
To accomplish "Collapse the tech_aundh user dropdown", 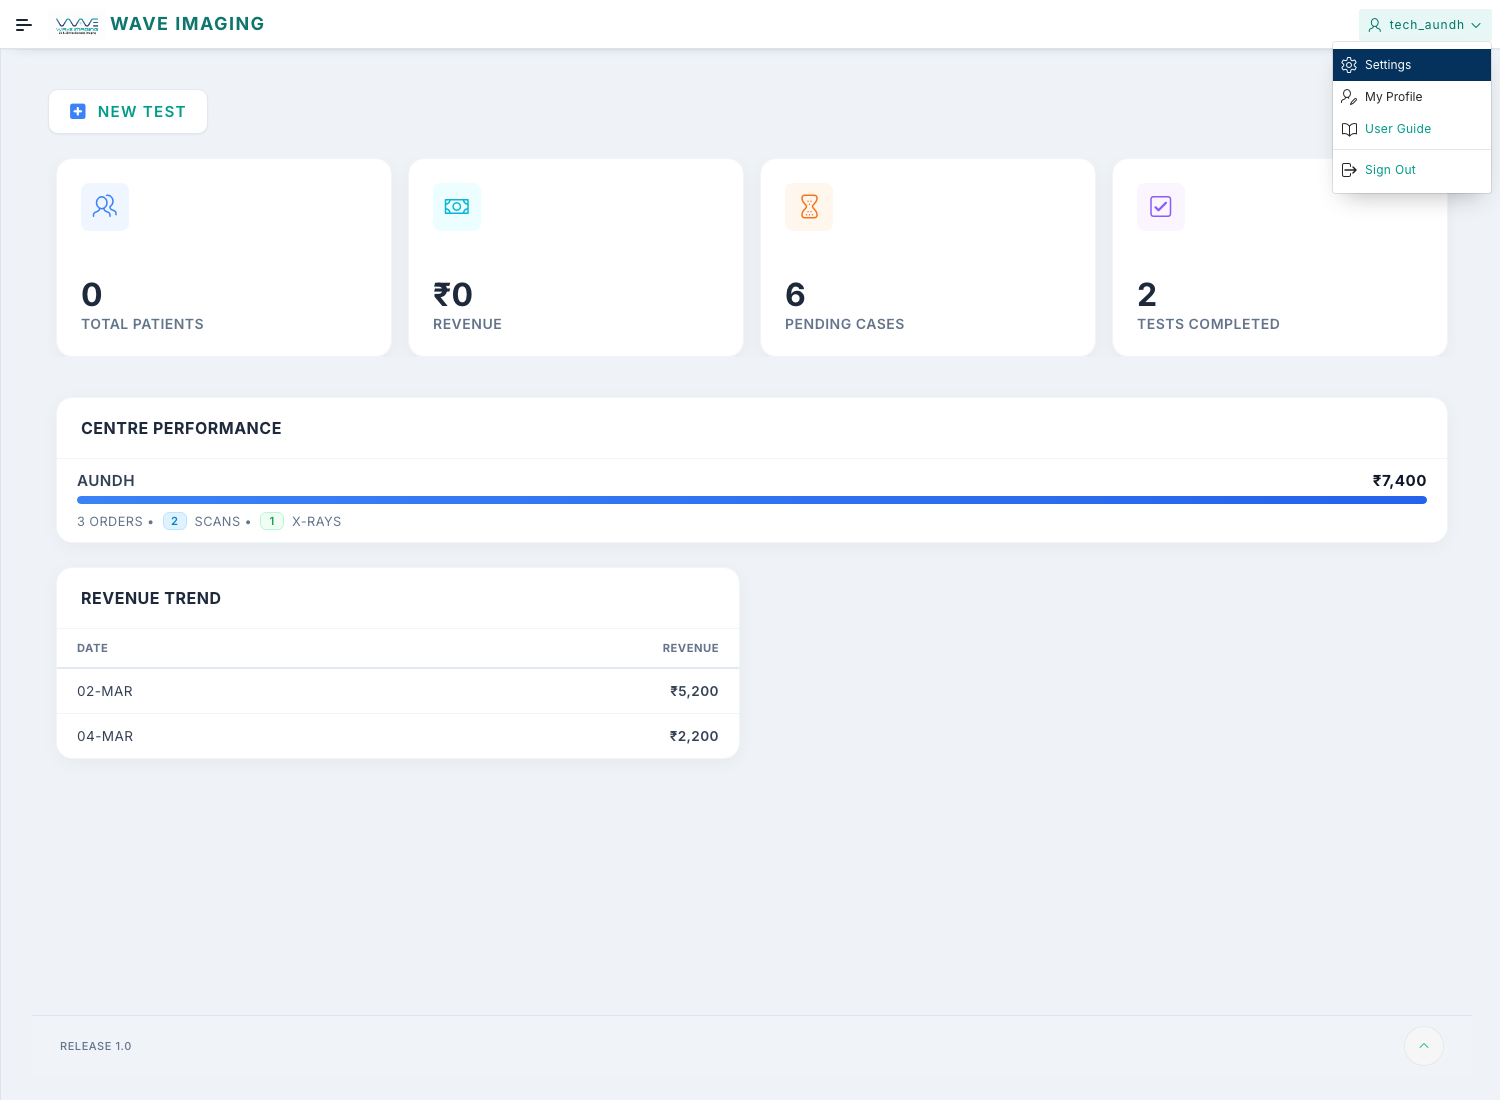I will point(1424,25).
